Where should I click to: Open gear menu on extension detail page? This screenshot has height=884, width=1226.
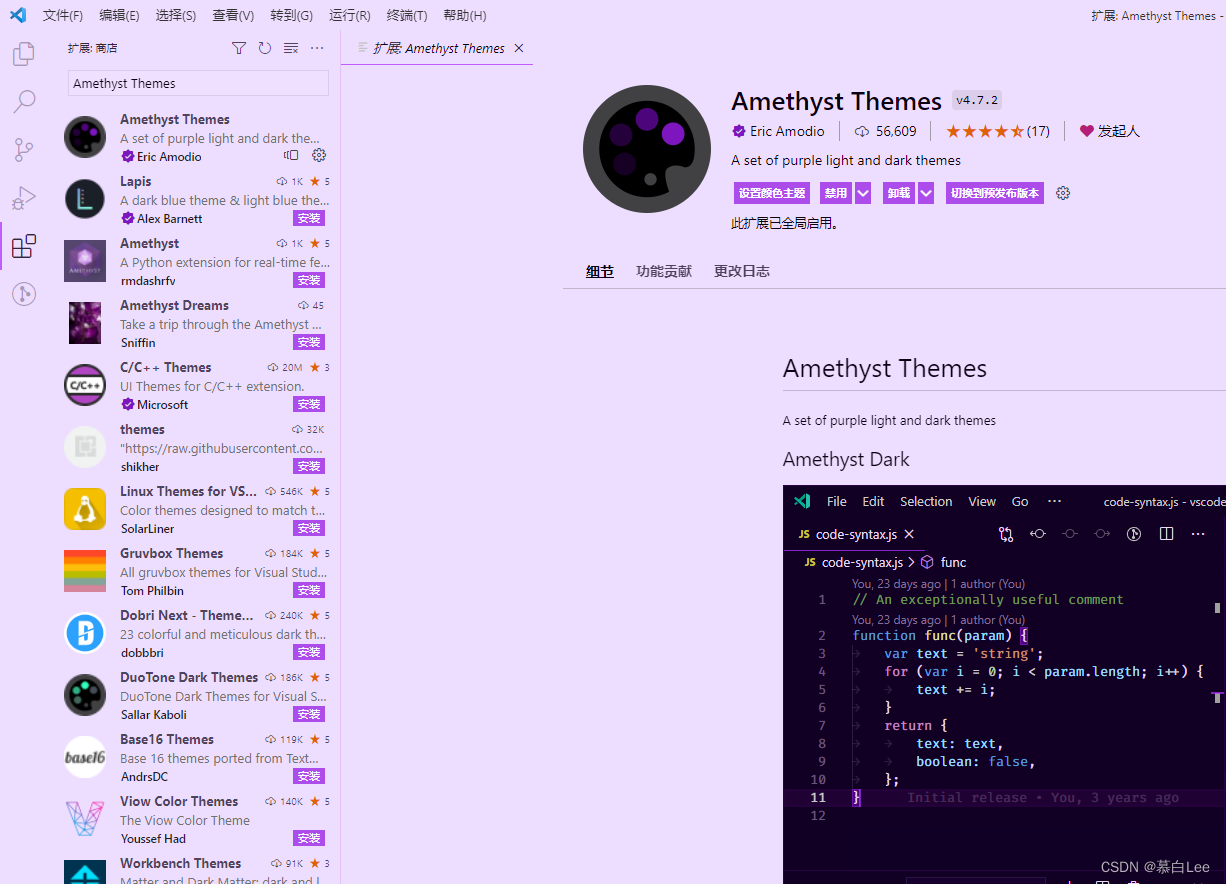pyautogui.click(x=1063, y=193)
